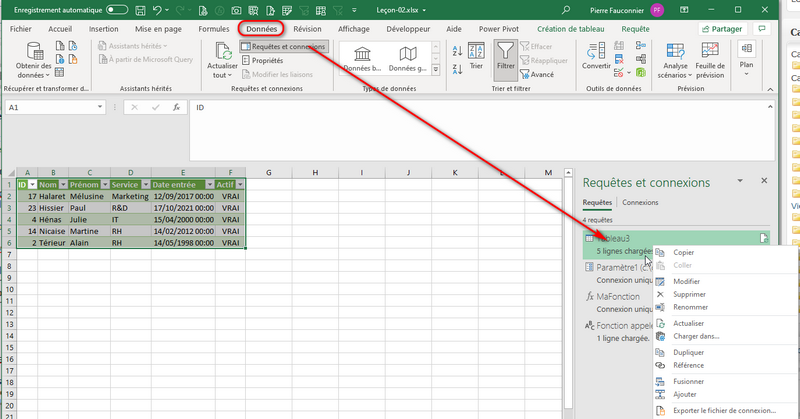Select the Données ribbon tab
This screenshot has height=419, width=800.
[x=261, y=29]
